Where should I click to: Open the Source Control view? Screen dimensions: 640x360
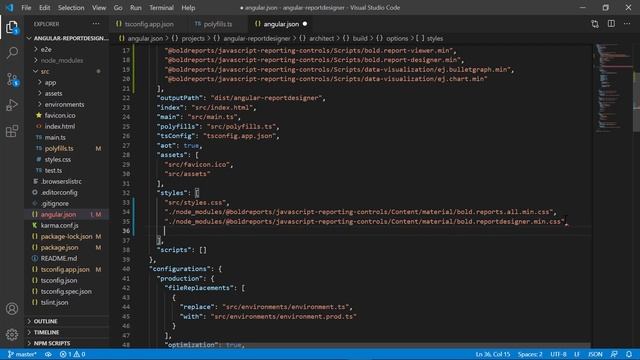[12, 79]
